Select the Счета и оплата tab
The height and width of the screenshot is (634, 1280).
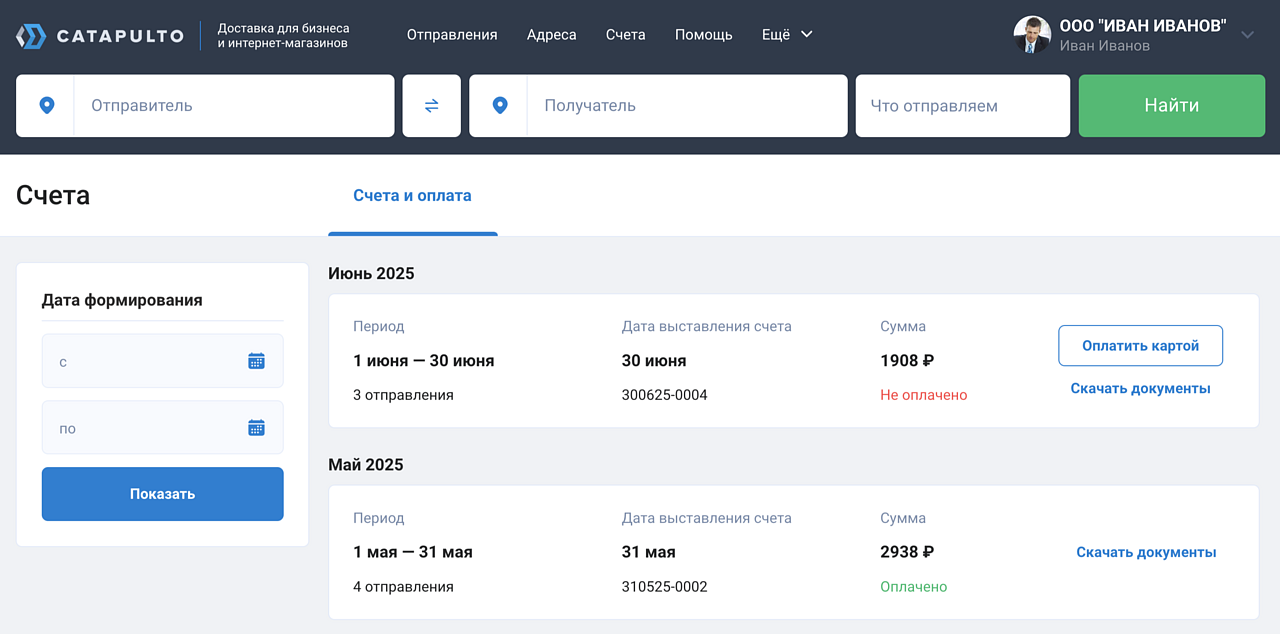point(412,196)
